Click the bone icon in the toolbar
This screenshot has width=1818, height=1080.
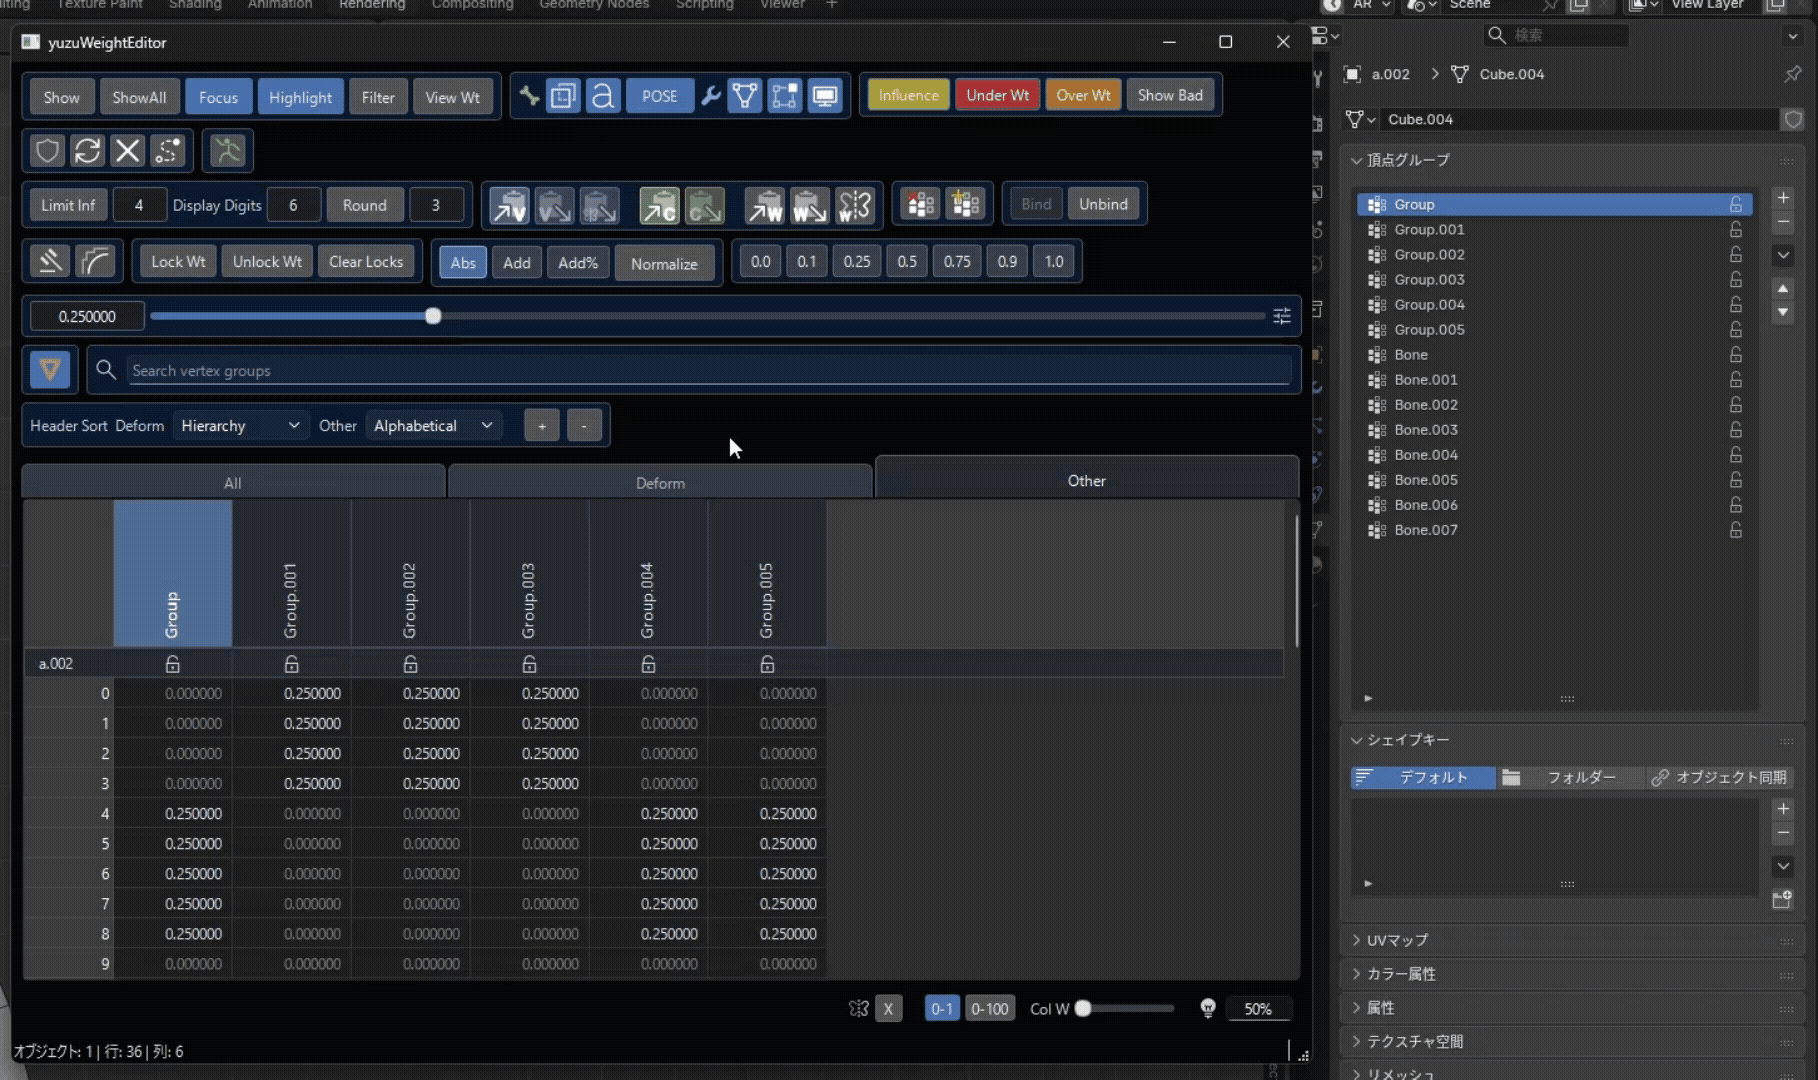pos(529,96)
